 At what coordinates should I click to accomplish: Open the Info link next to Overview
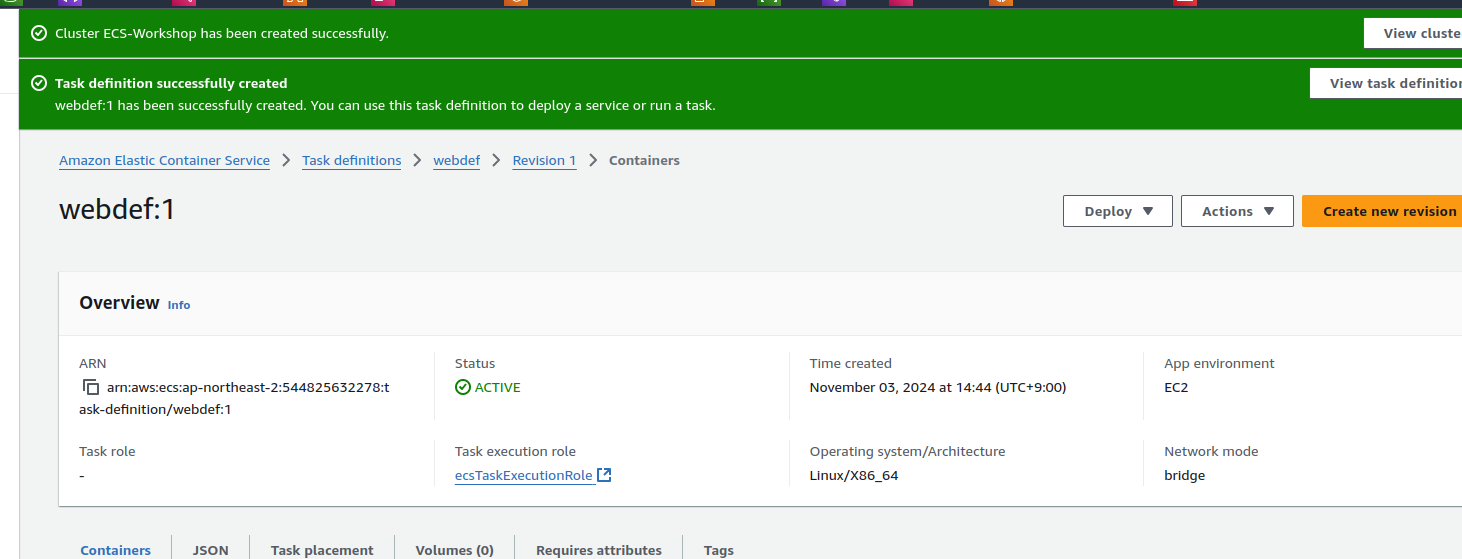(179, 305)
